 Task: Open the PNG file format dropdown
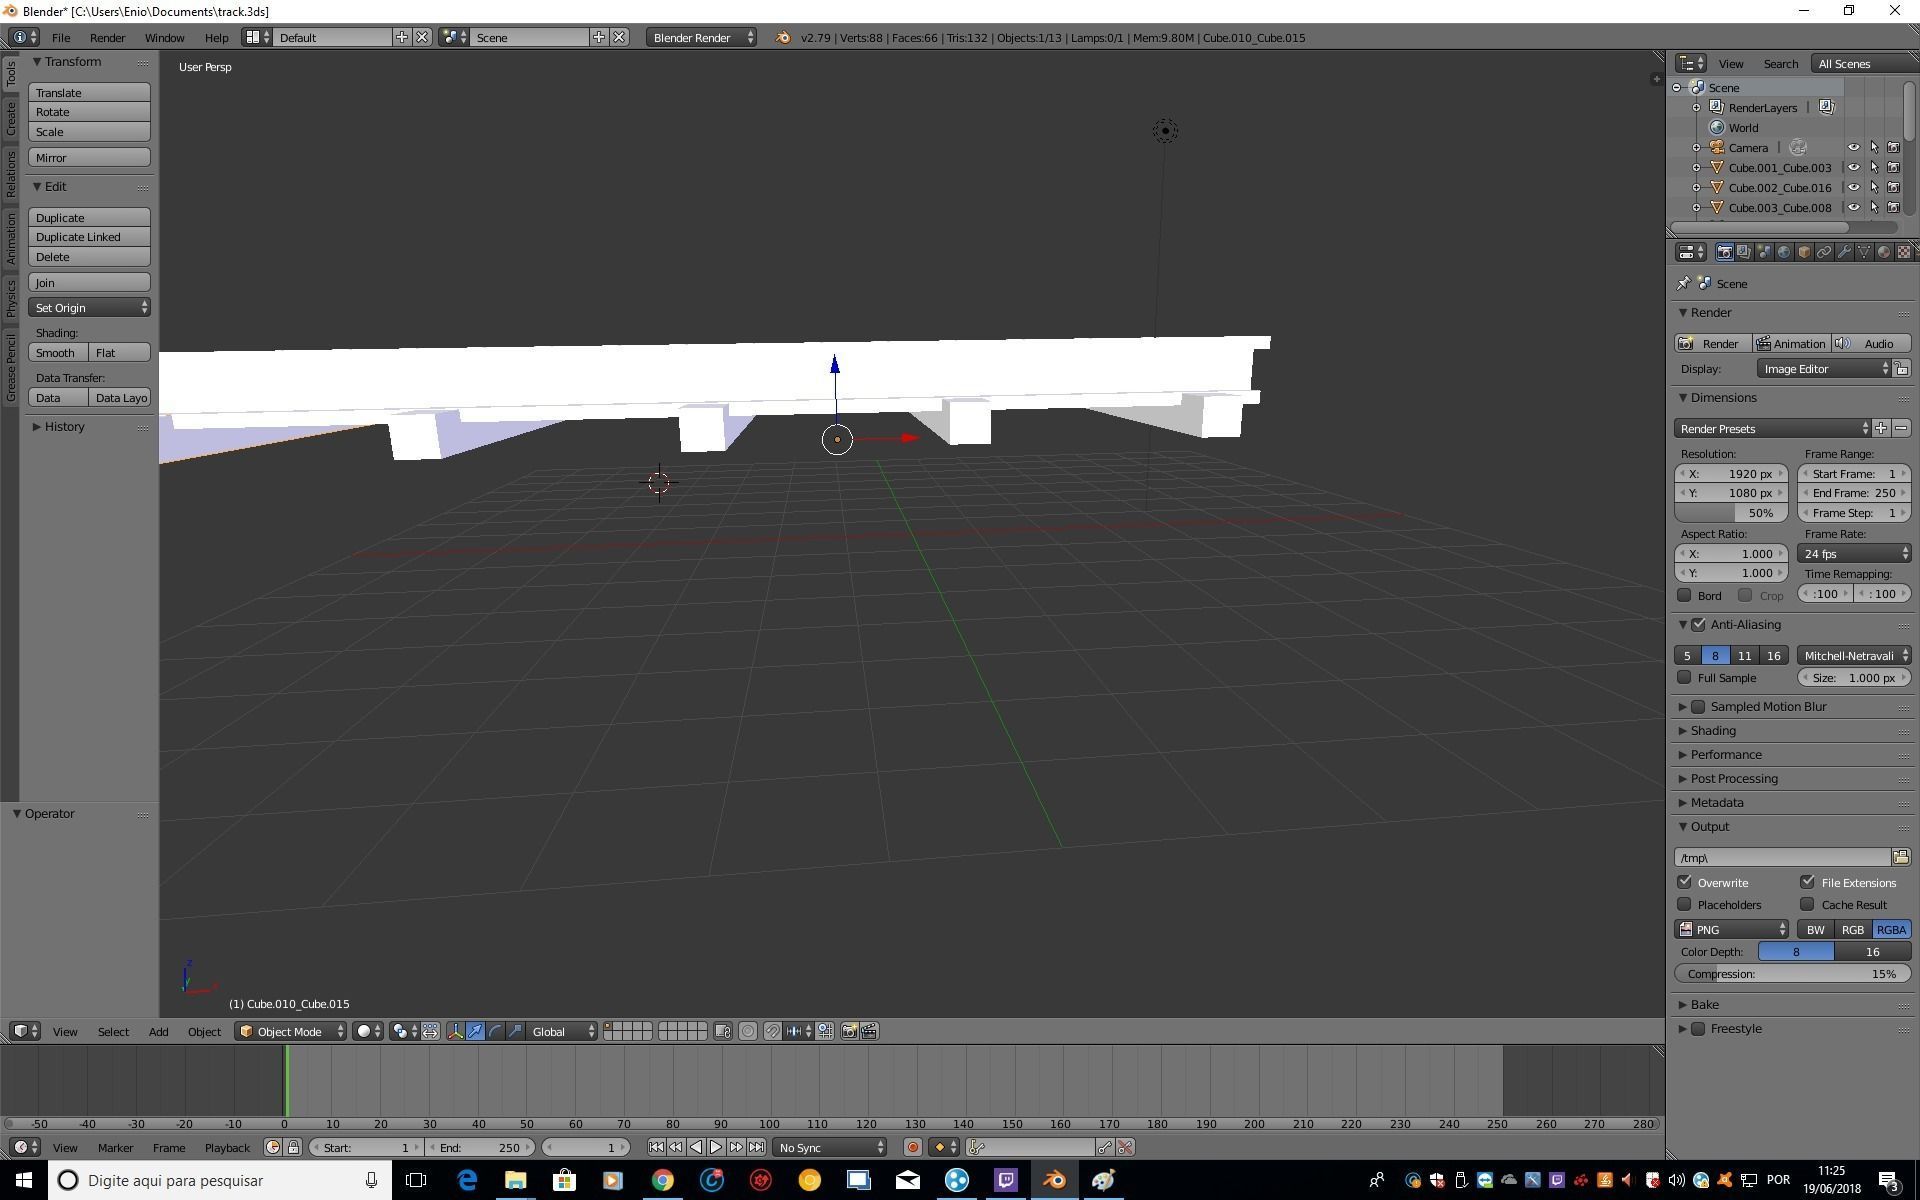coord(1732,929)
